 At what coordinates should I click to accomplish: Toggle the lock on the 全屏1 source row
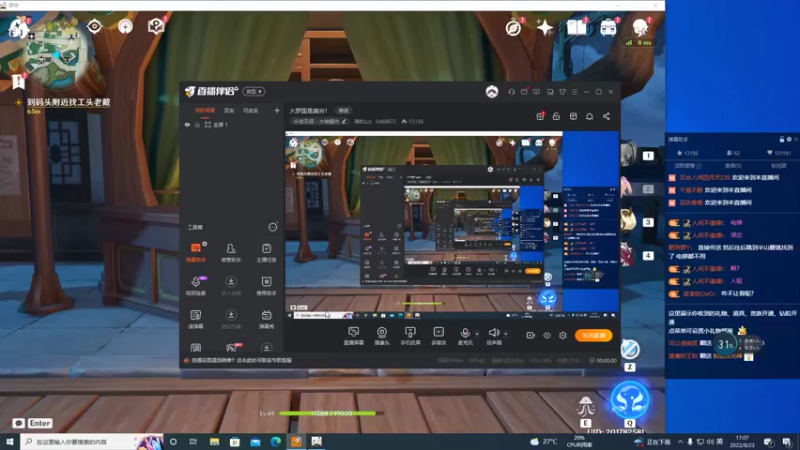tap(197, 124)
